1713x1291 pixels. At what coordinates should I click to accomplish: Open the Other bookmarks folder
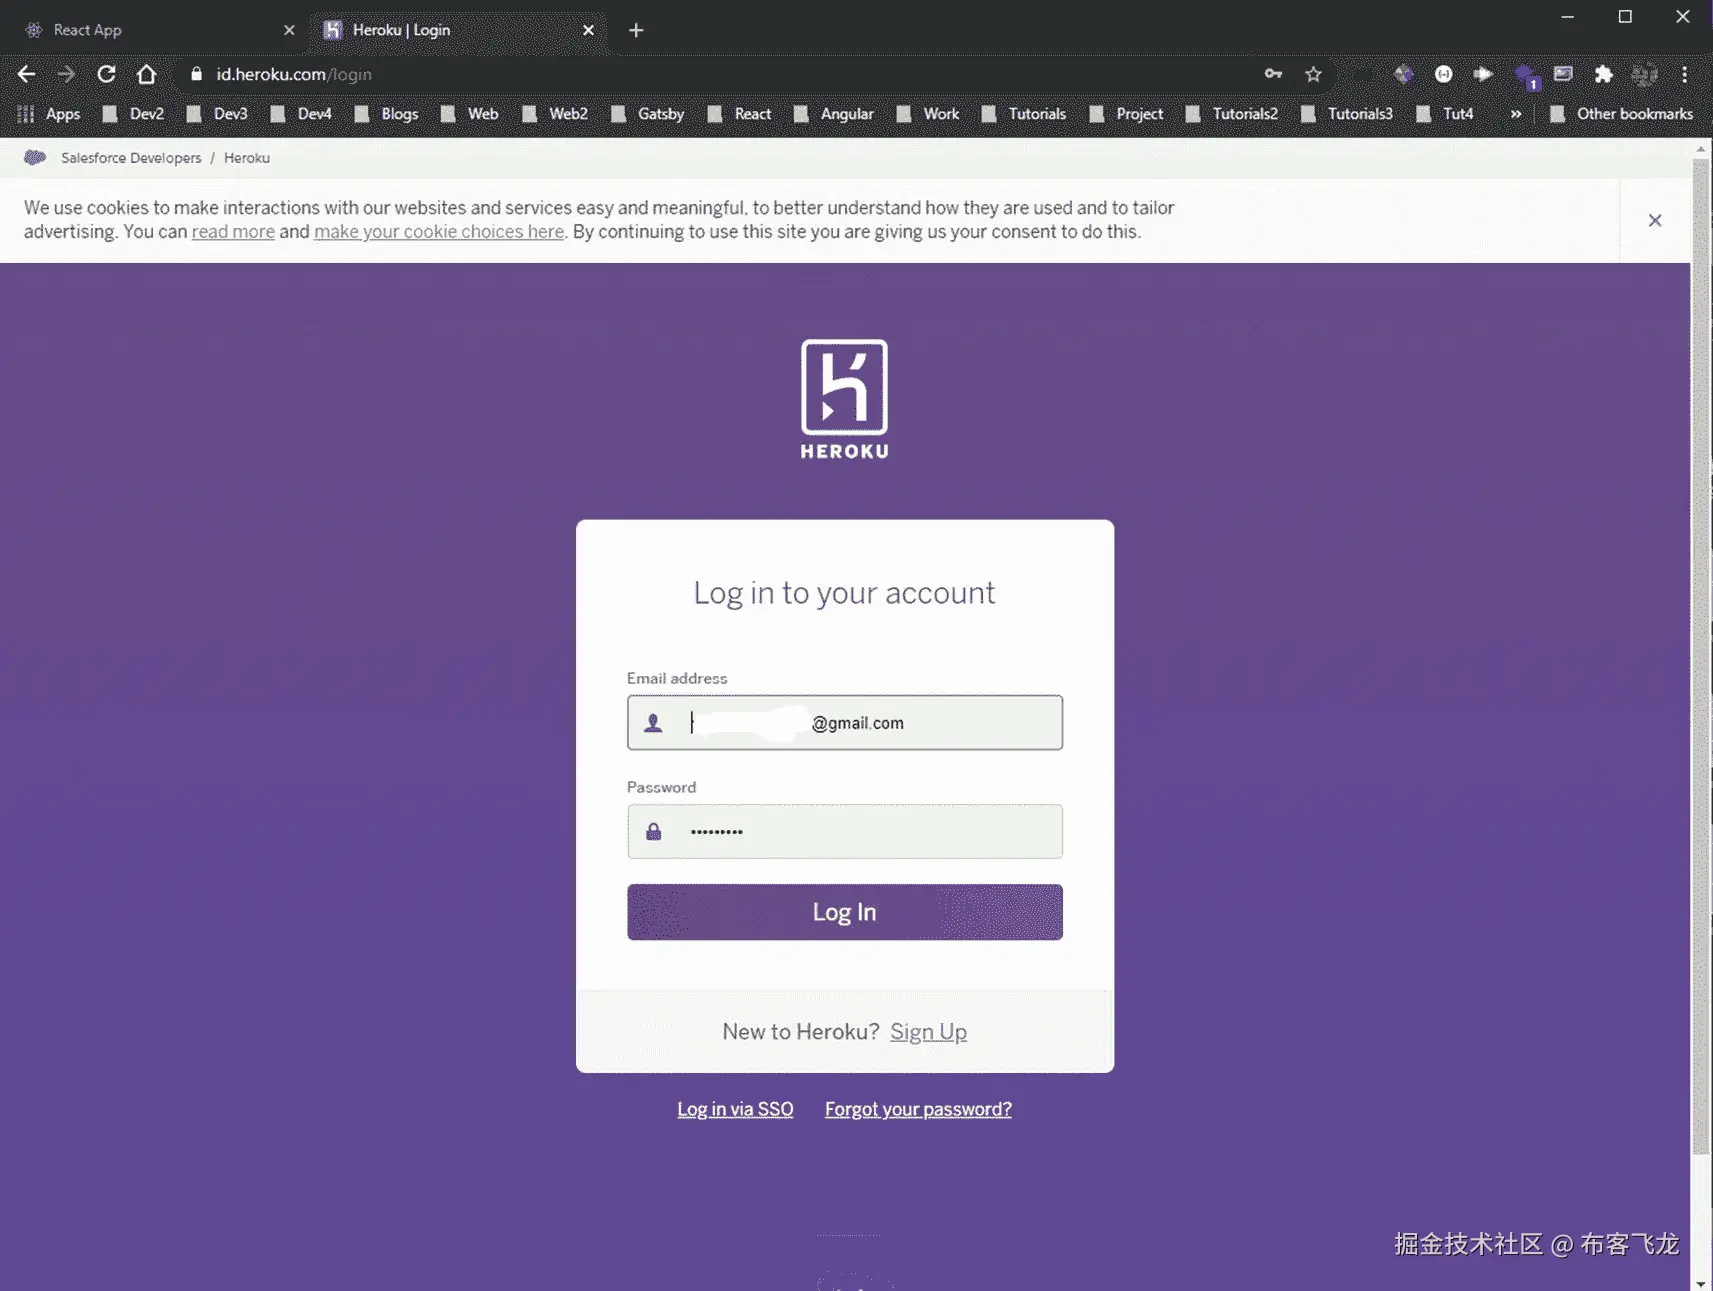point(1621,114)
